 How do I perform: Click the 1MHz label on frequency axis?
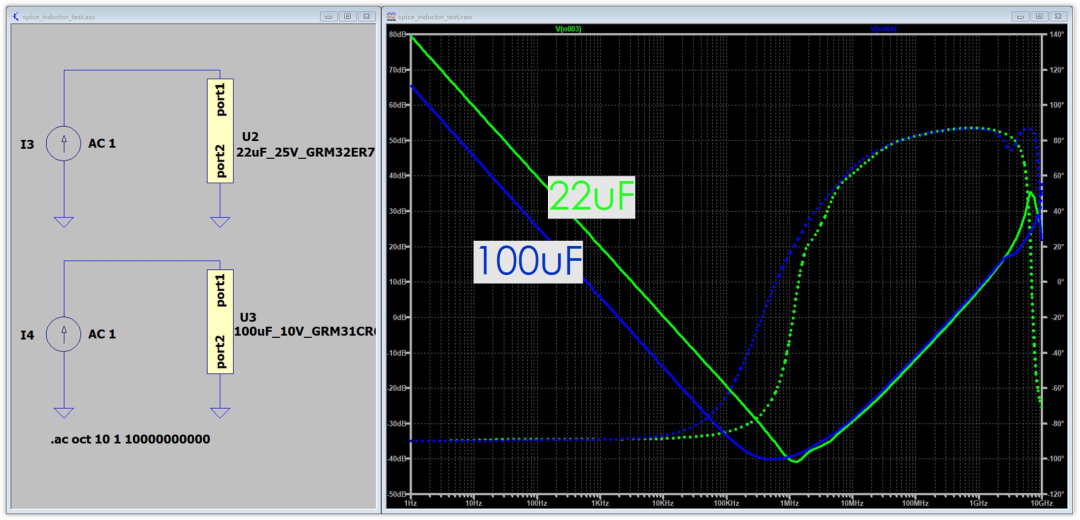tap(789, 503)
